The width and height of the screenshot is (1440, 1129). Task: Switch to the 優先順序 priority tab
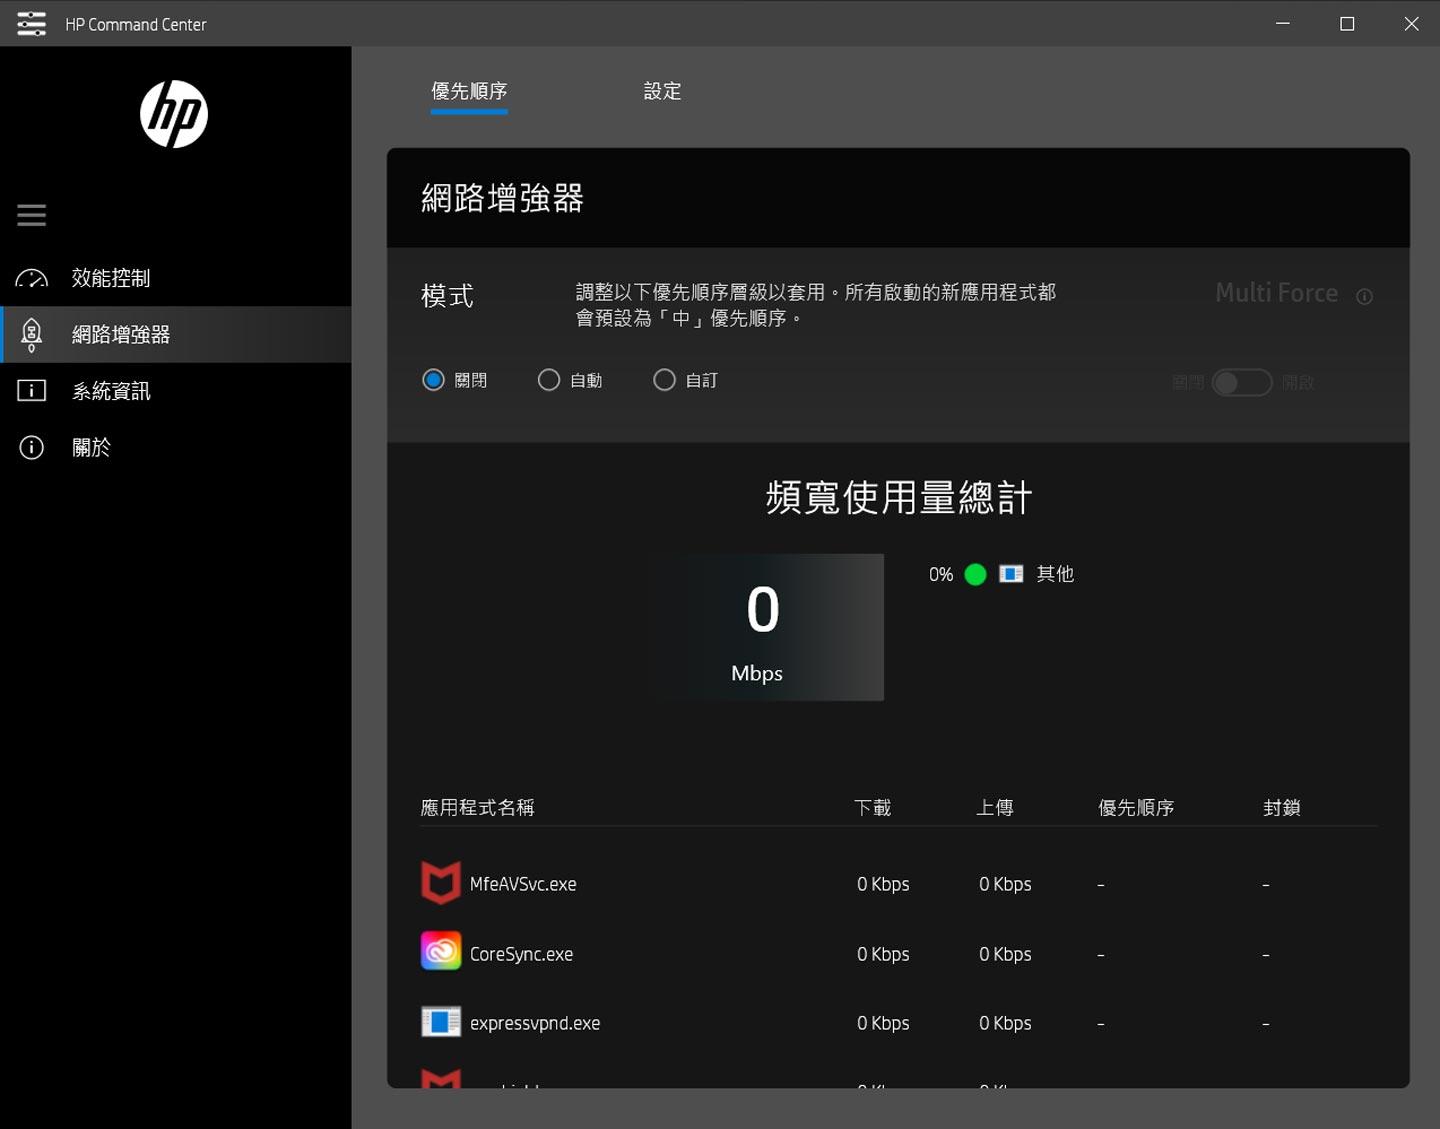tap(469, 91)
